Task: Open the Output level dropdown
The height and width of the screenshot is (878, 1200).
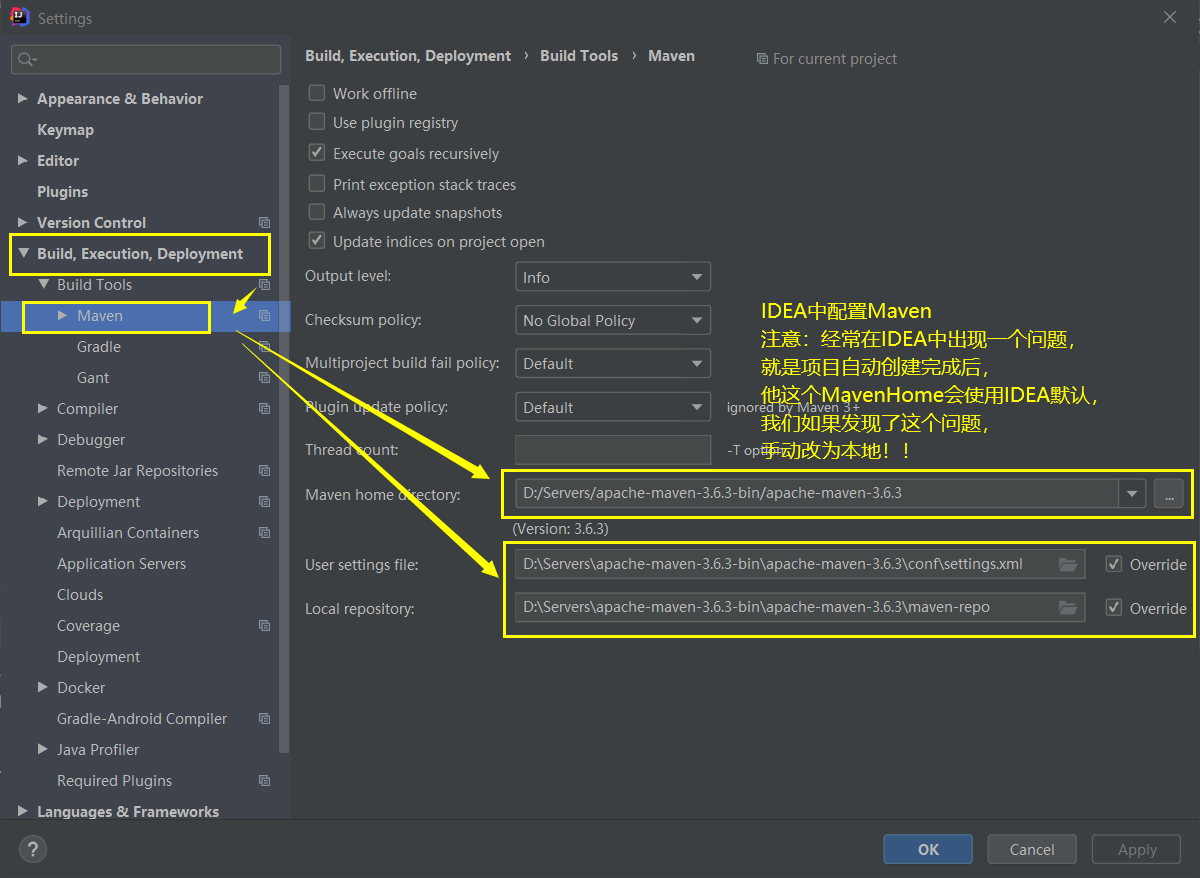Action: 613,277
